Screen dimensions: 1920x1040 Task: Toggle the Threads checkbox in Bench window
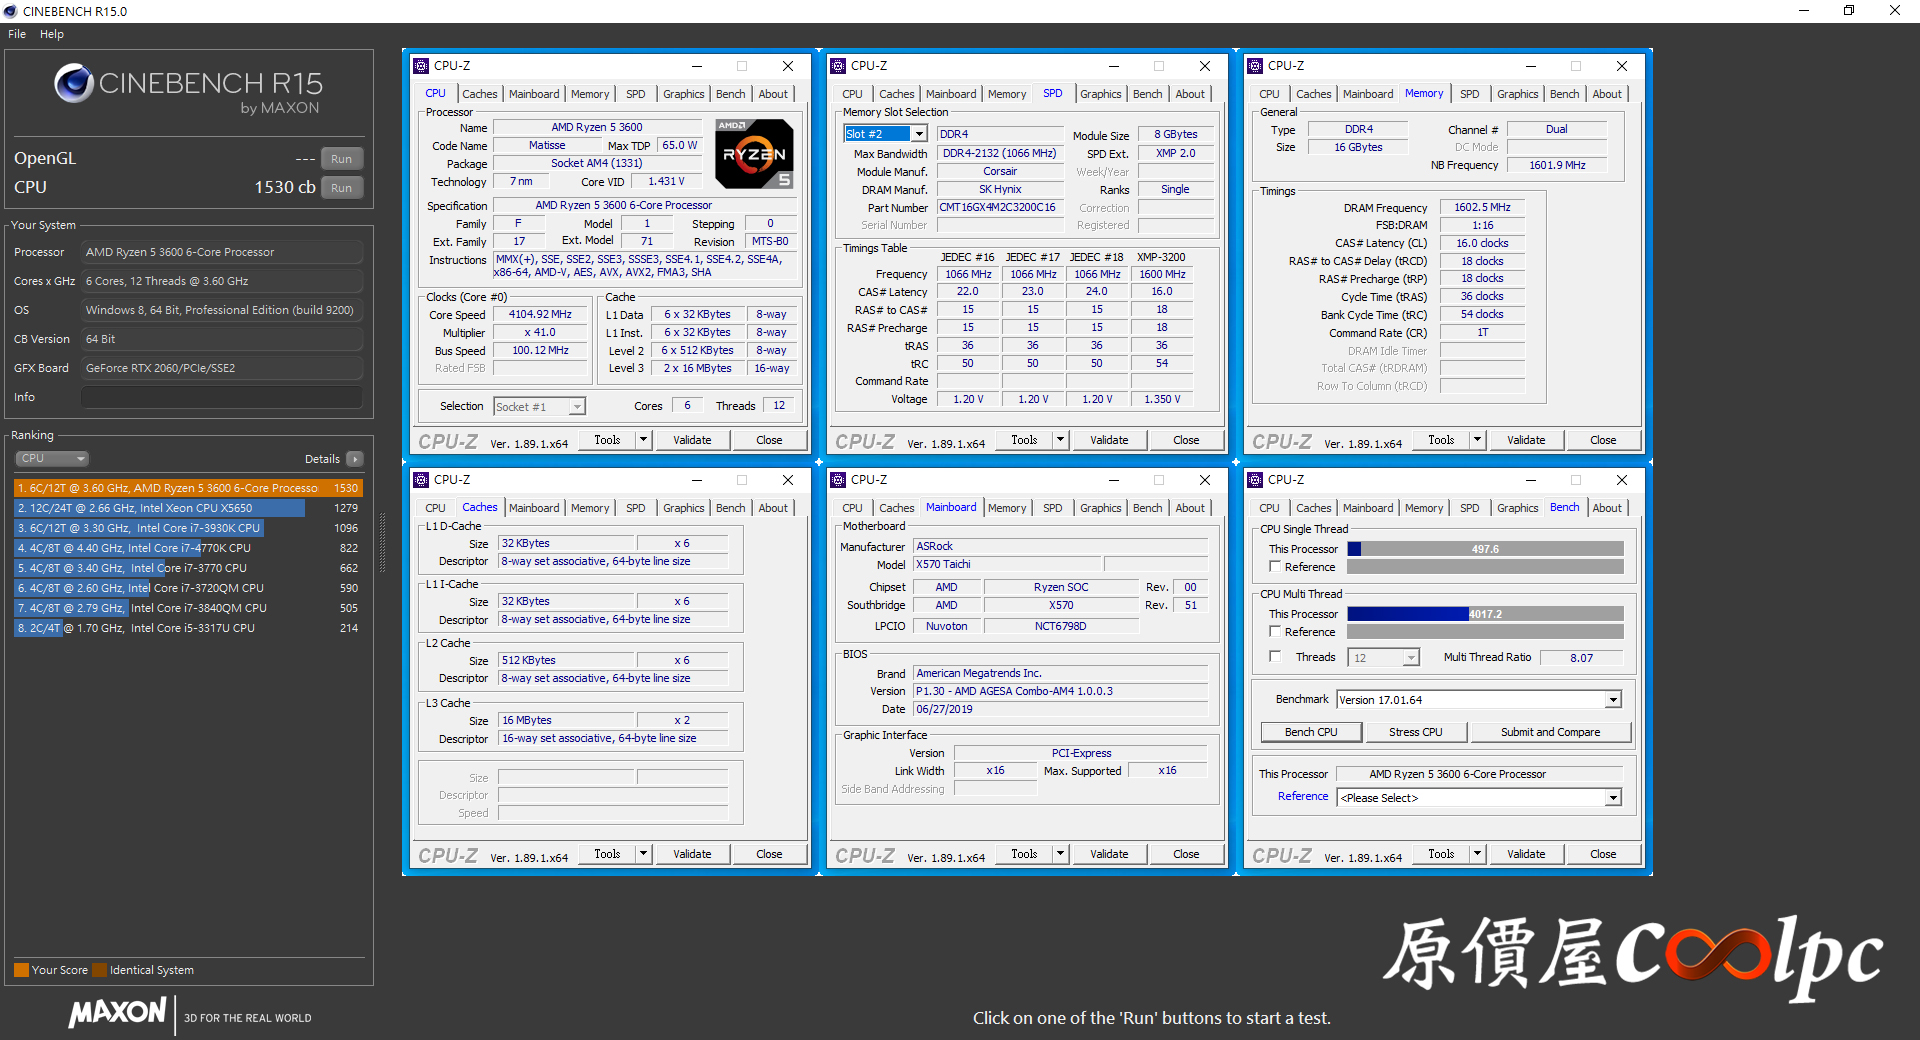tap(1275, 657)
